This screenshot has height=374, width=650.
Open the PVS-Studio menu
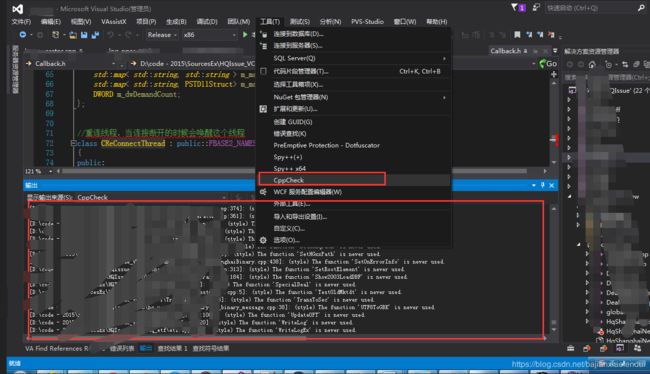click(x=367, y=22)
